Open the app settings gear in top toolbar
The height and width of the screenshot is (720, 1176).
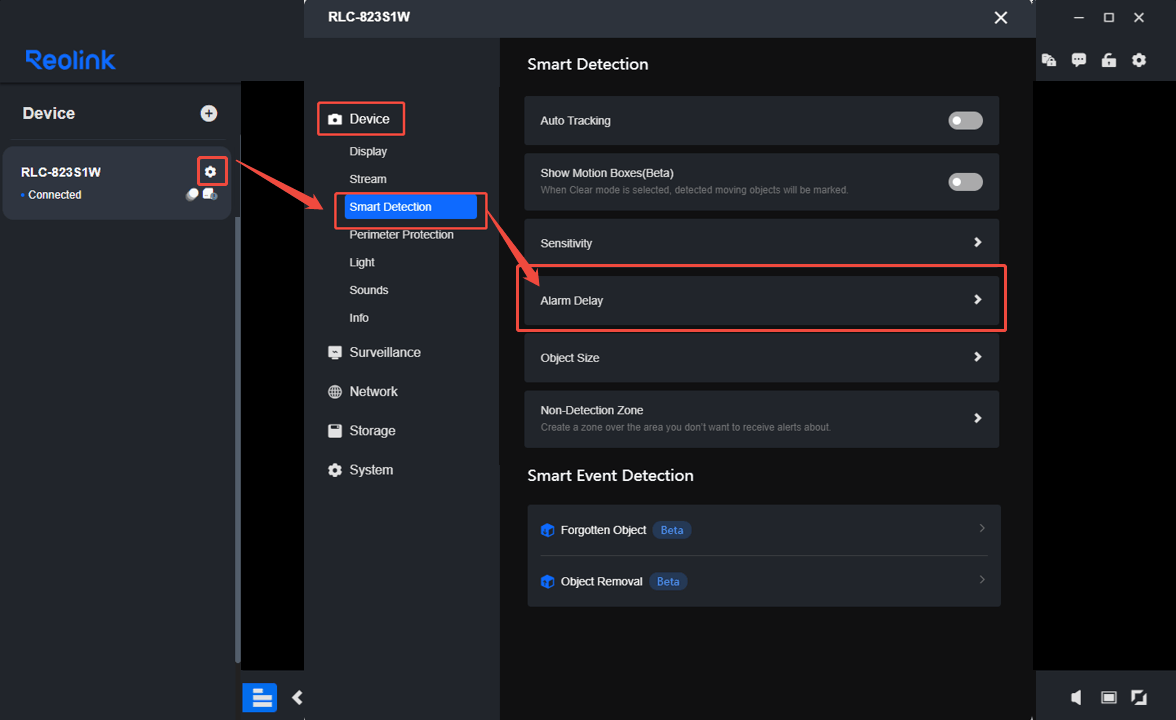tap(1138, 60)
